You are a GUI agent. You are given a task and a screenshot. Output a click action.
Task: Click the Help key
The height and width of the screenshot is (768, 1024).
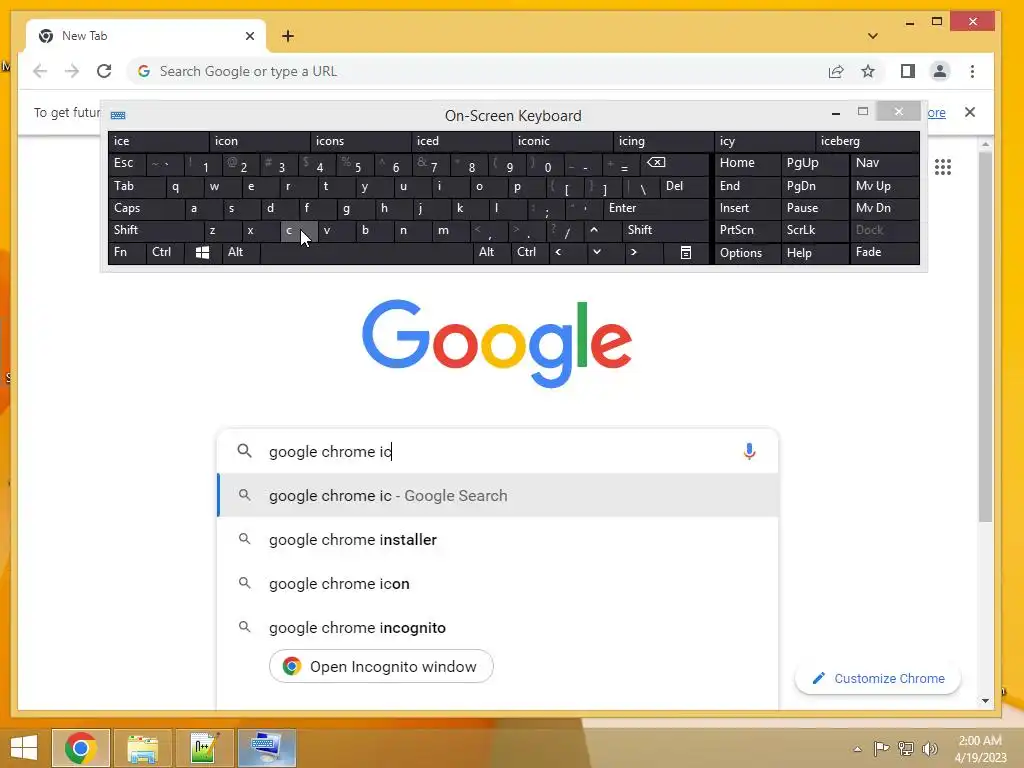pyautogui.click(x=815, y=253)
